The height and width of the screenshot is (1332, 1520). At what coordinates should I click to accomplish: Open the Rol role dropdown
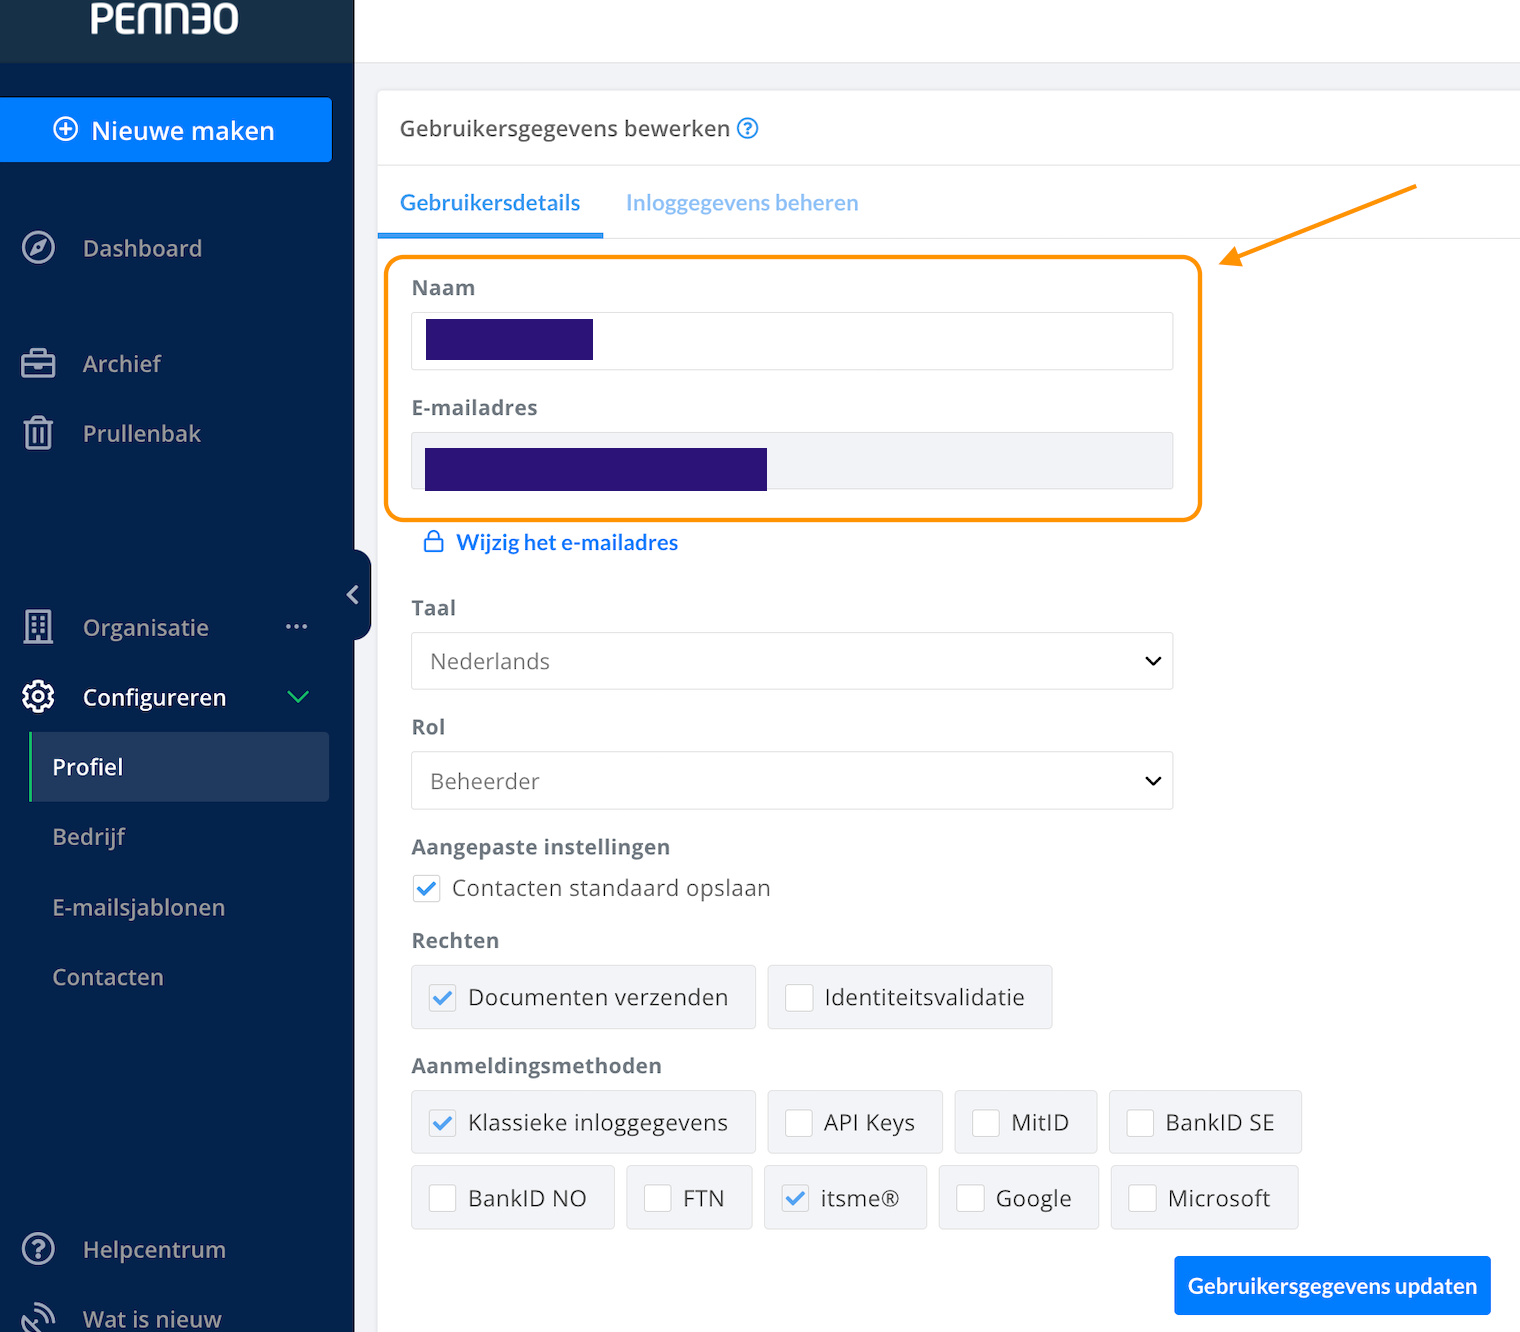tap(792, 780)
